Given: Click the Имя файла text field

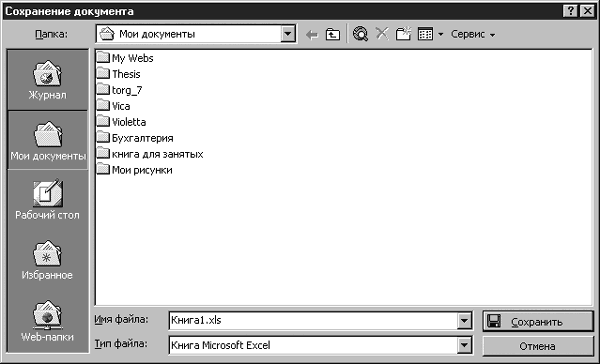Looking at the screenshot, I should (313, 320).
